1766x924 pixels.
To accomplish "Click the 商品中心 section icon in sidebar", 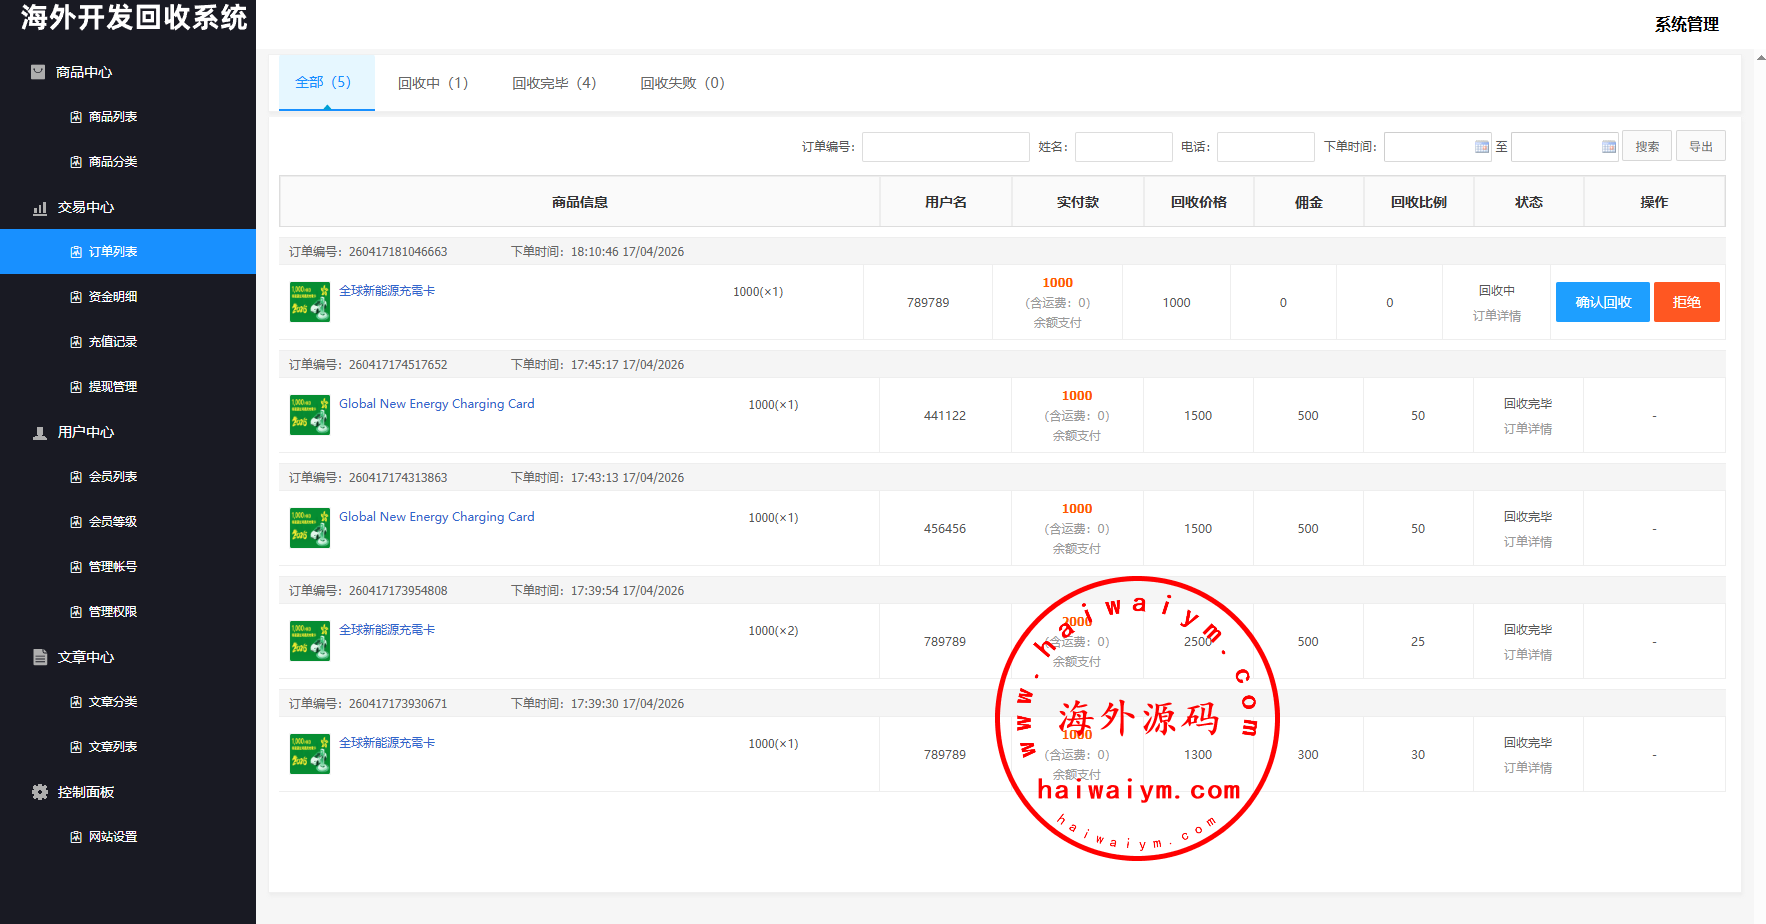I will point(38,72).
